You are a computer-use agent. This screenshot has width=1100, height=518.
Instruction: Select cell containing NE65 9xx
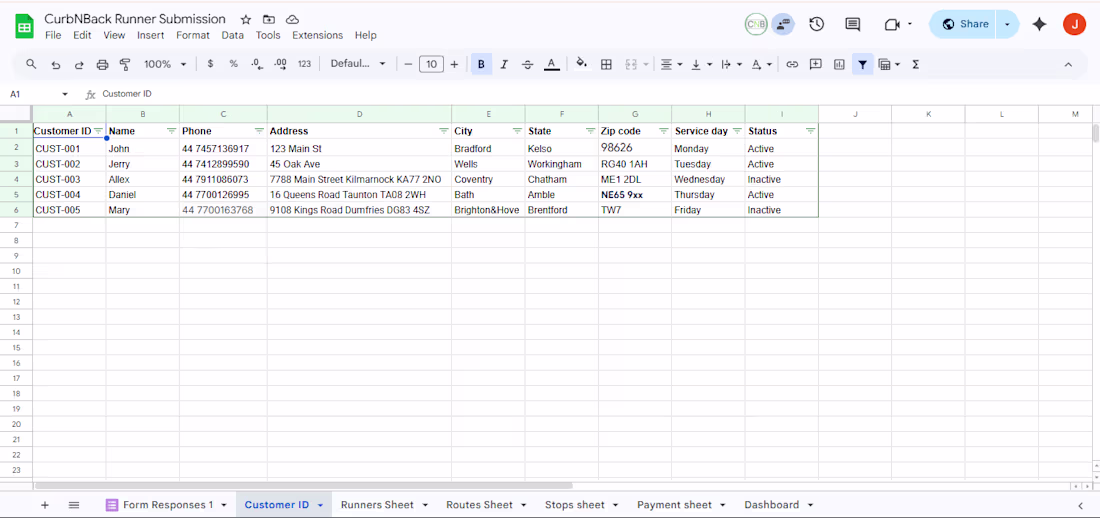635,194
